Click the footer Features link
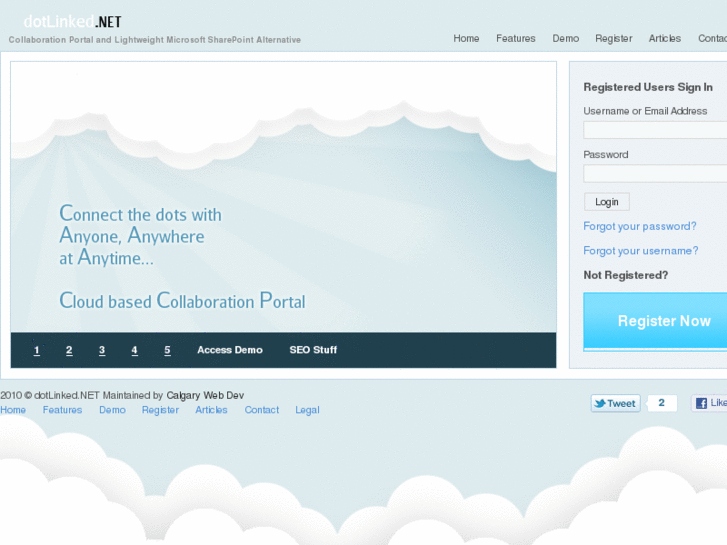Screen dimensions: 727x545 (62, 410)
